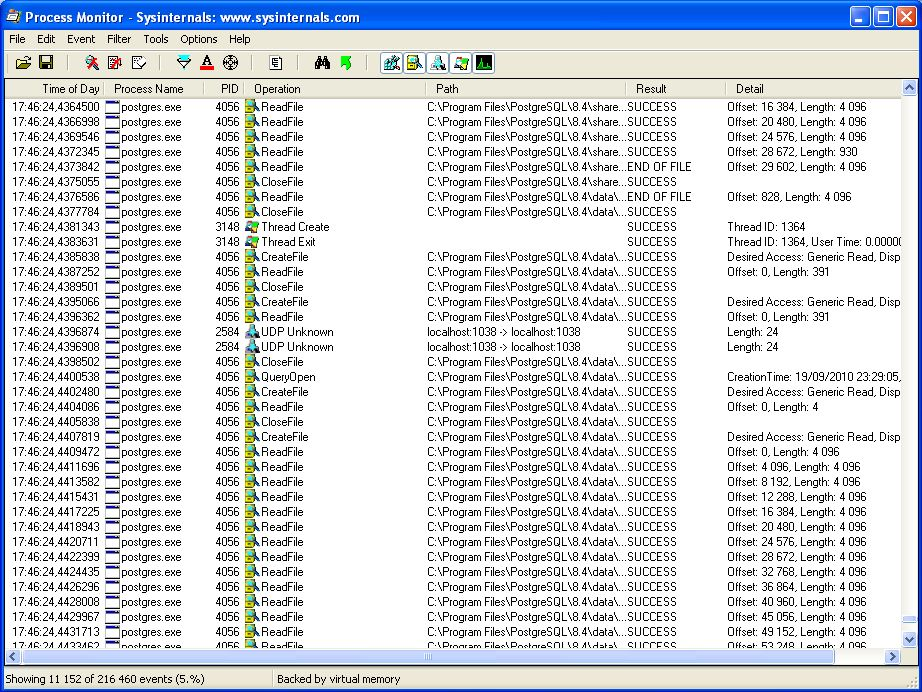Click the Result column header

pos(676,89)
